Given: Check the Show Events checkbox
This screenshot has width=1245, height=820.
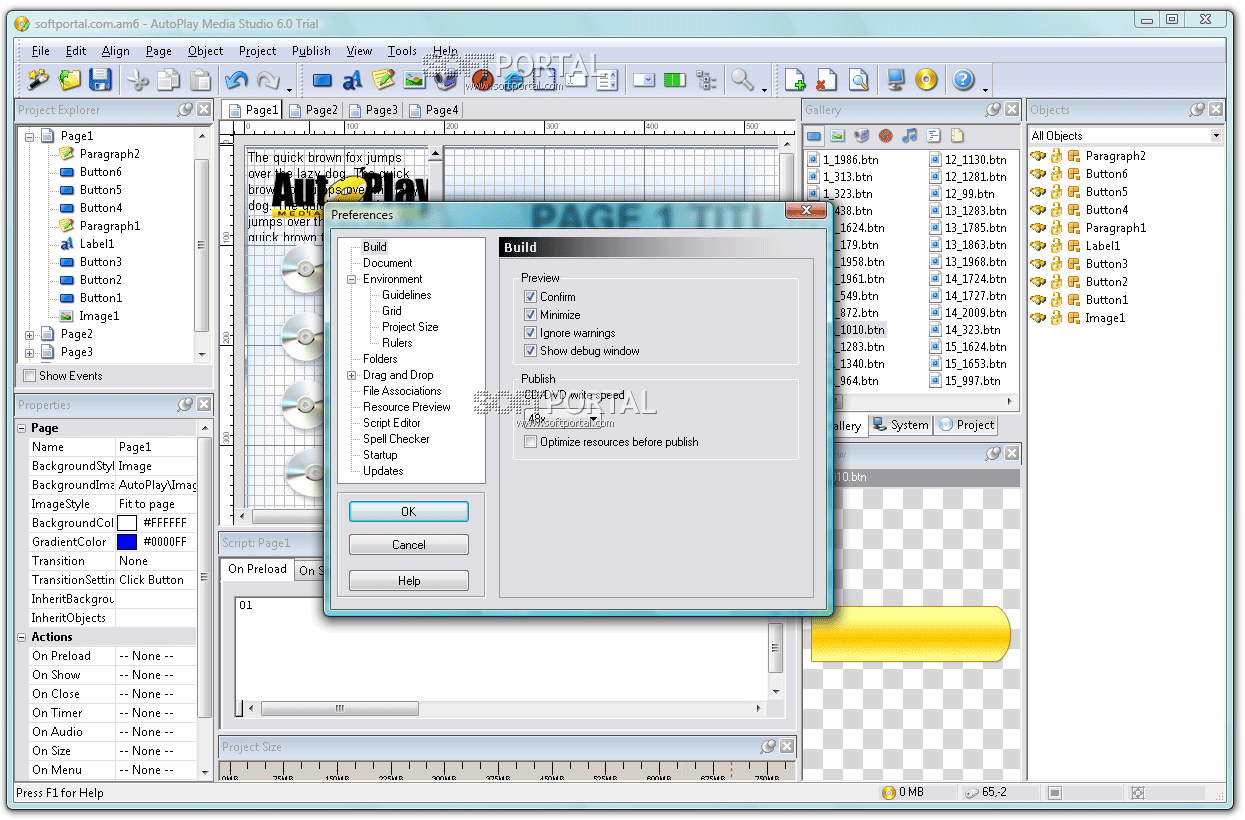Looking at the screenshot, I should coord(30,376).
